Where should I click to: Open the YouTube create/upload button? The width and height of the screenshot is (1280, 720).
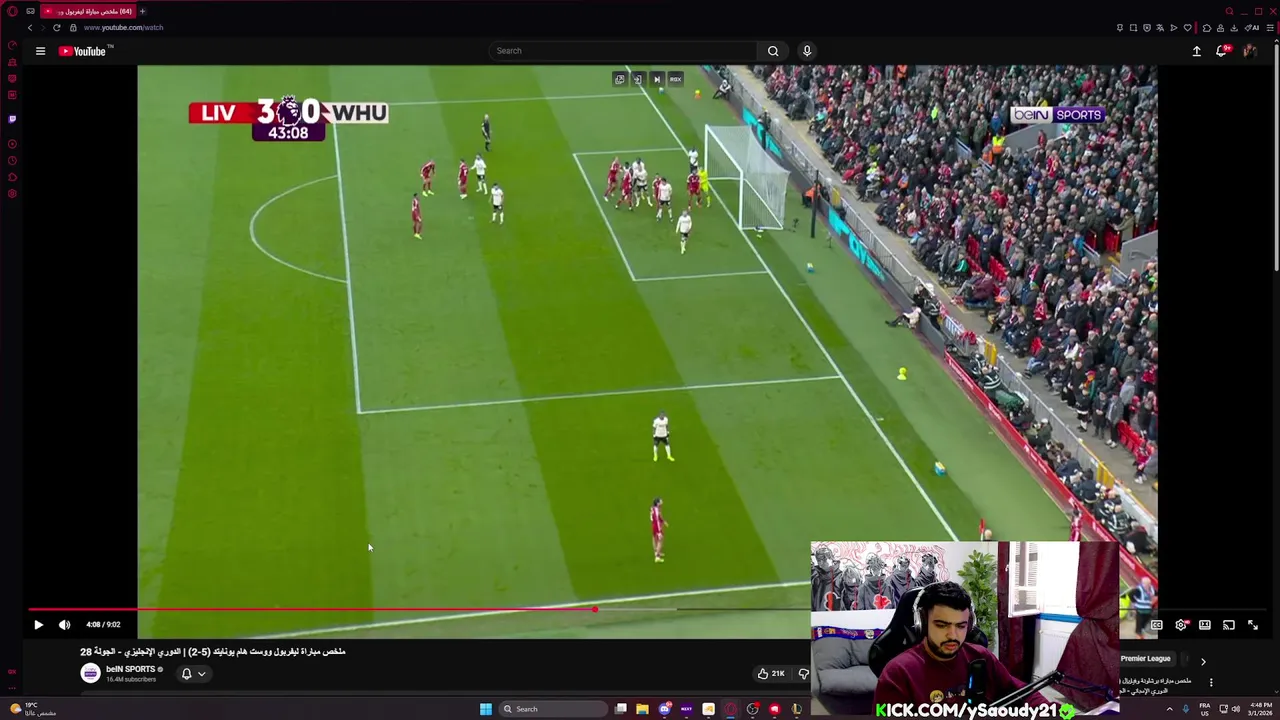click(1196, 51)
